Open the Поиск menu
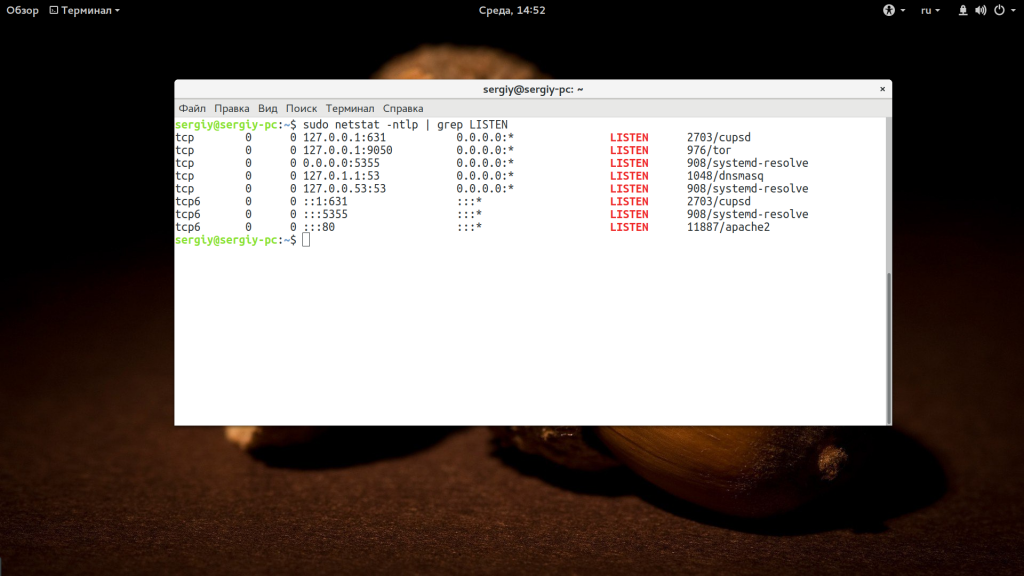Screen dimensions: 1024x576 point(301,108)
